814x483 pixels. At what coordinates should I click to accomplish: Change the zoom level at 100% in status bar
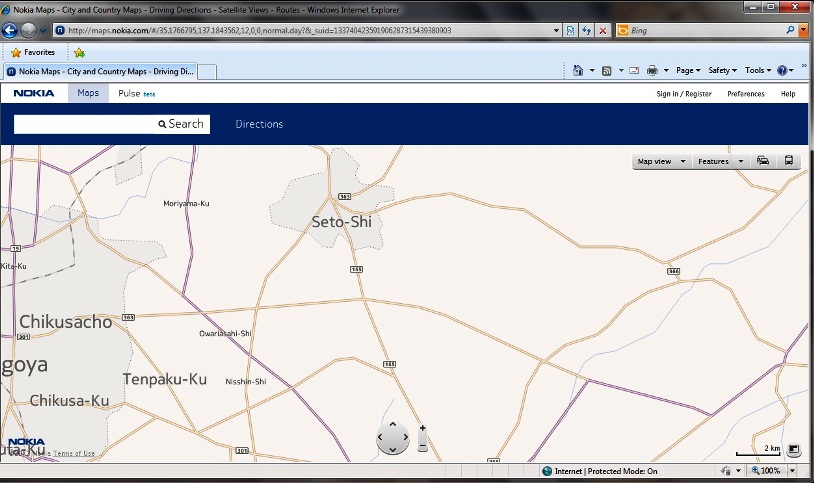tap(766, 471)
